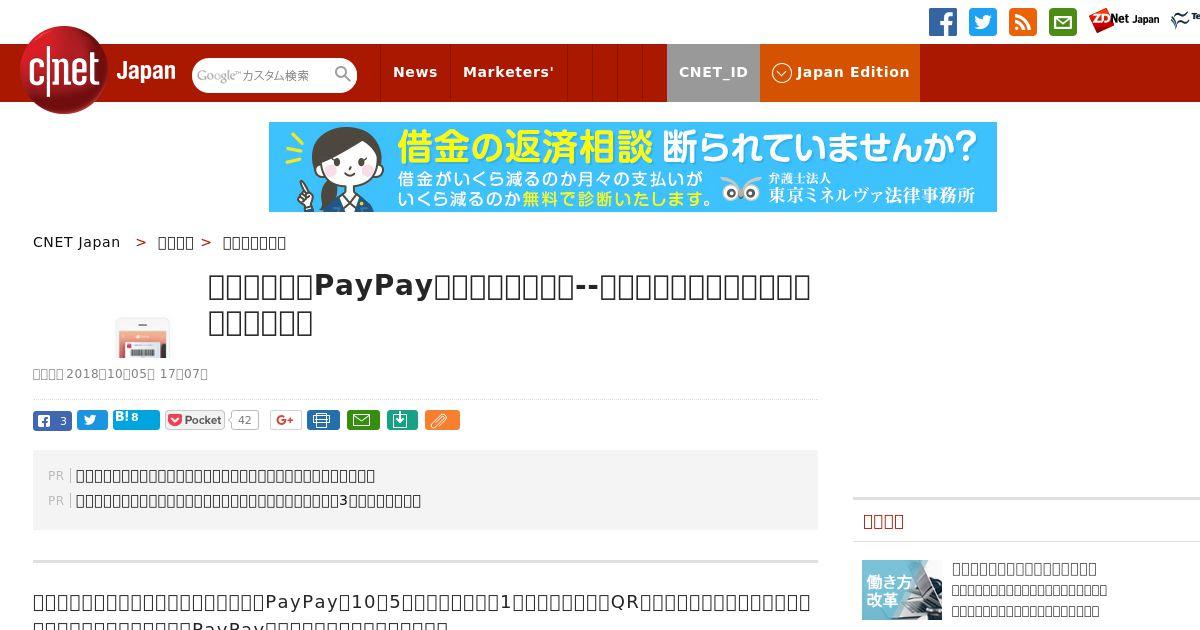Go to CNET Japan home via round logo

(x=64, y=70)
